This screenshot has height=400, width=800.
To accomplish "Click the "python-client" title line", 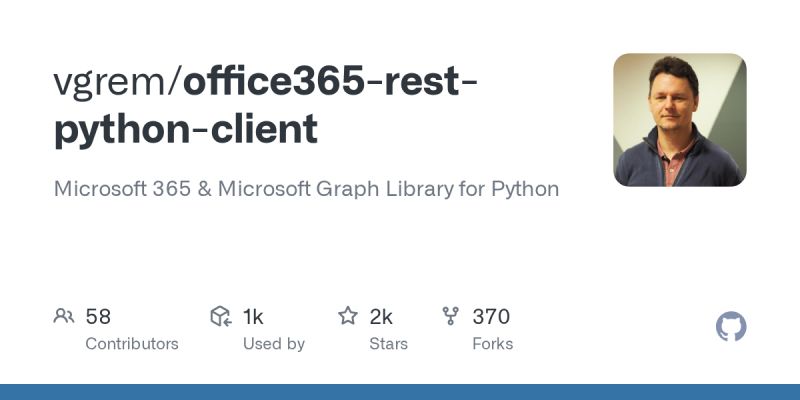I will click(185, 130).
